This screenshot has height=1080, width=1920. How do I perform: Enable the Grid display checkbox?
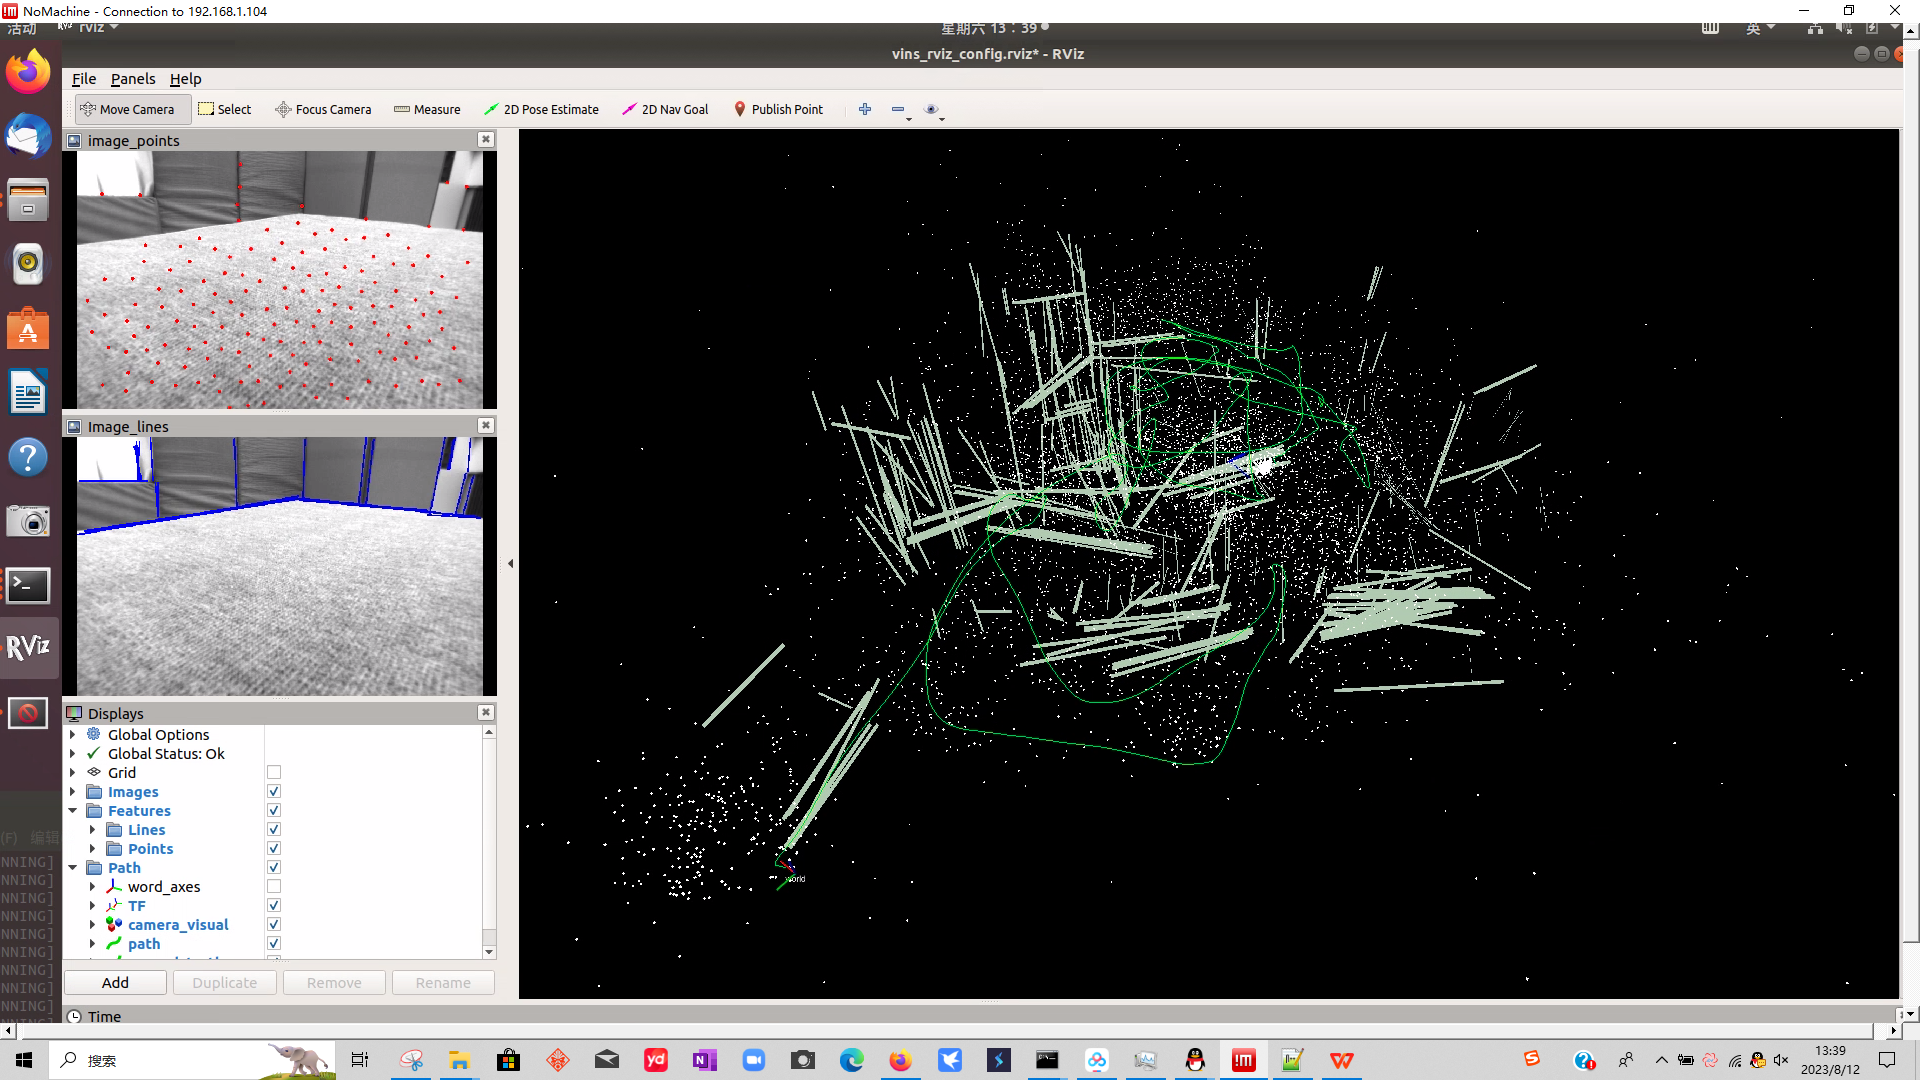click(x=274, y=773)
